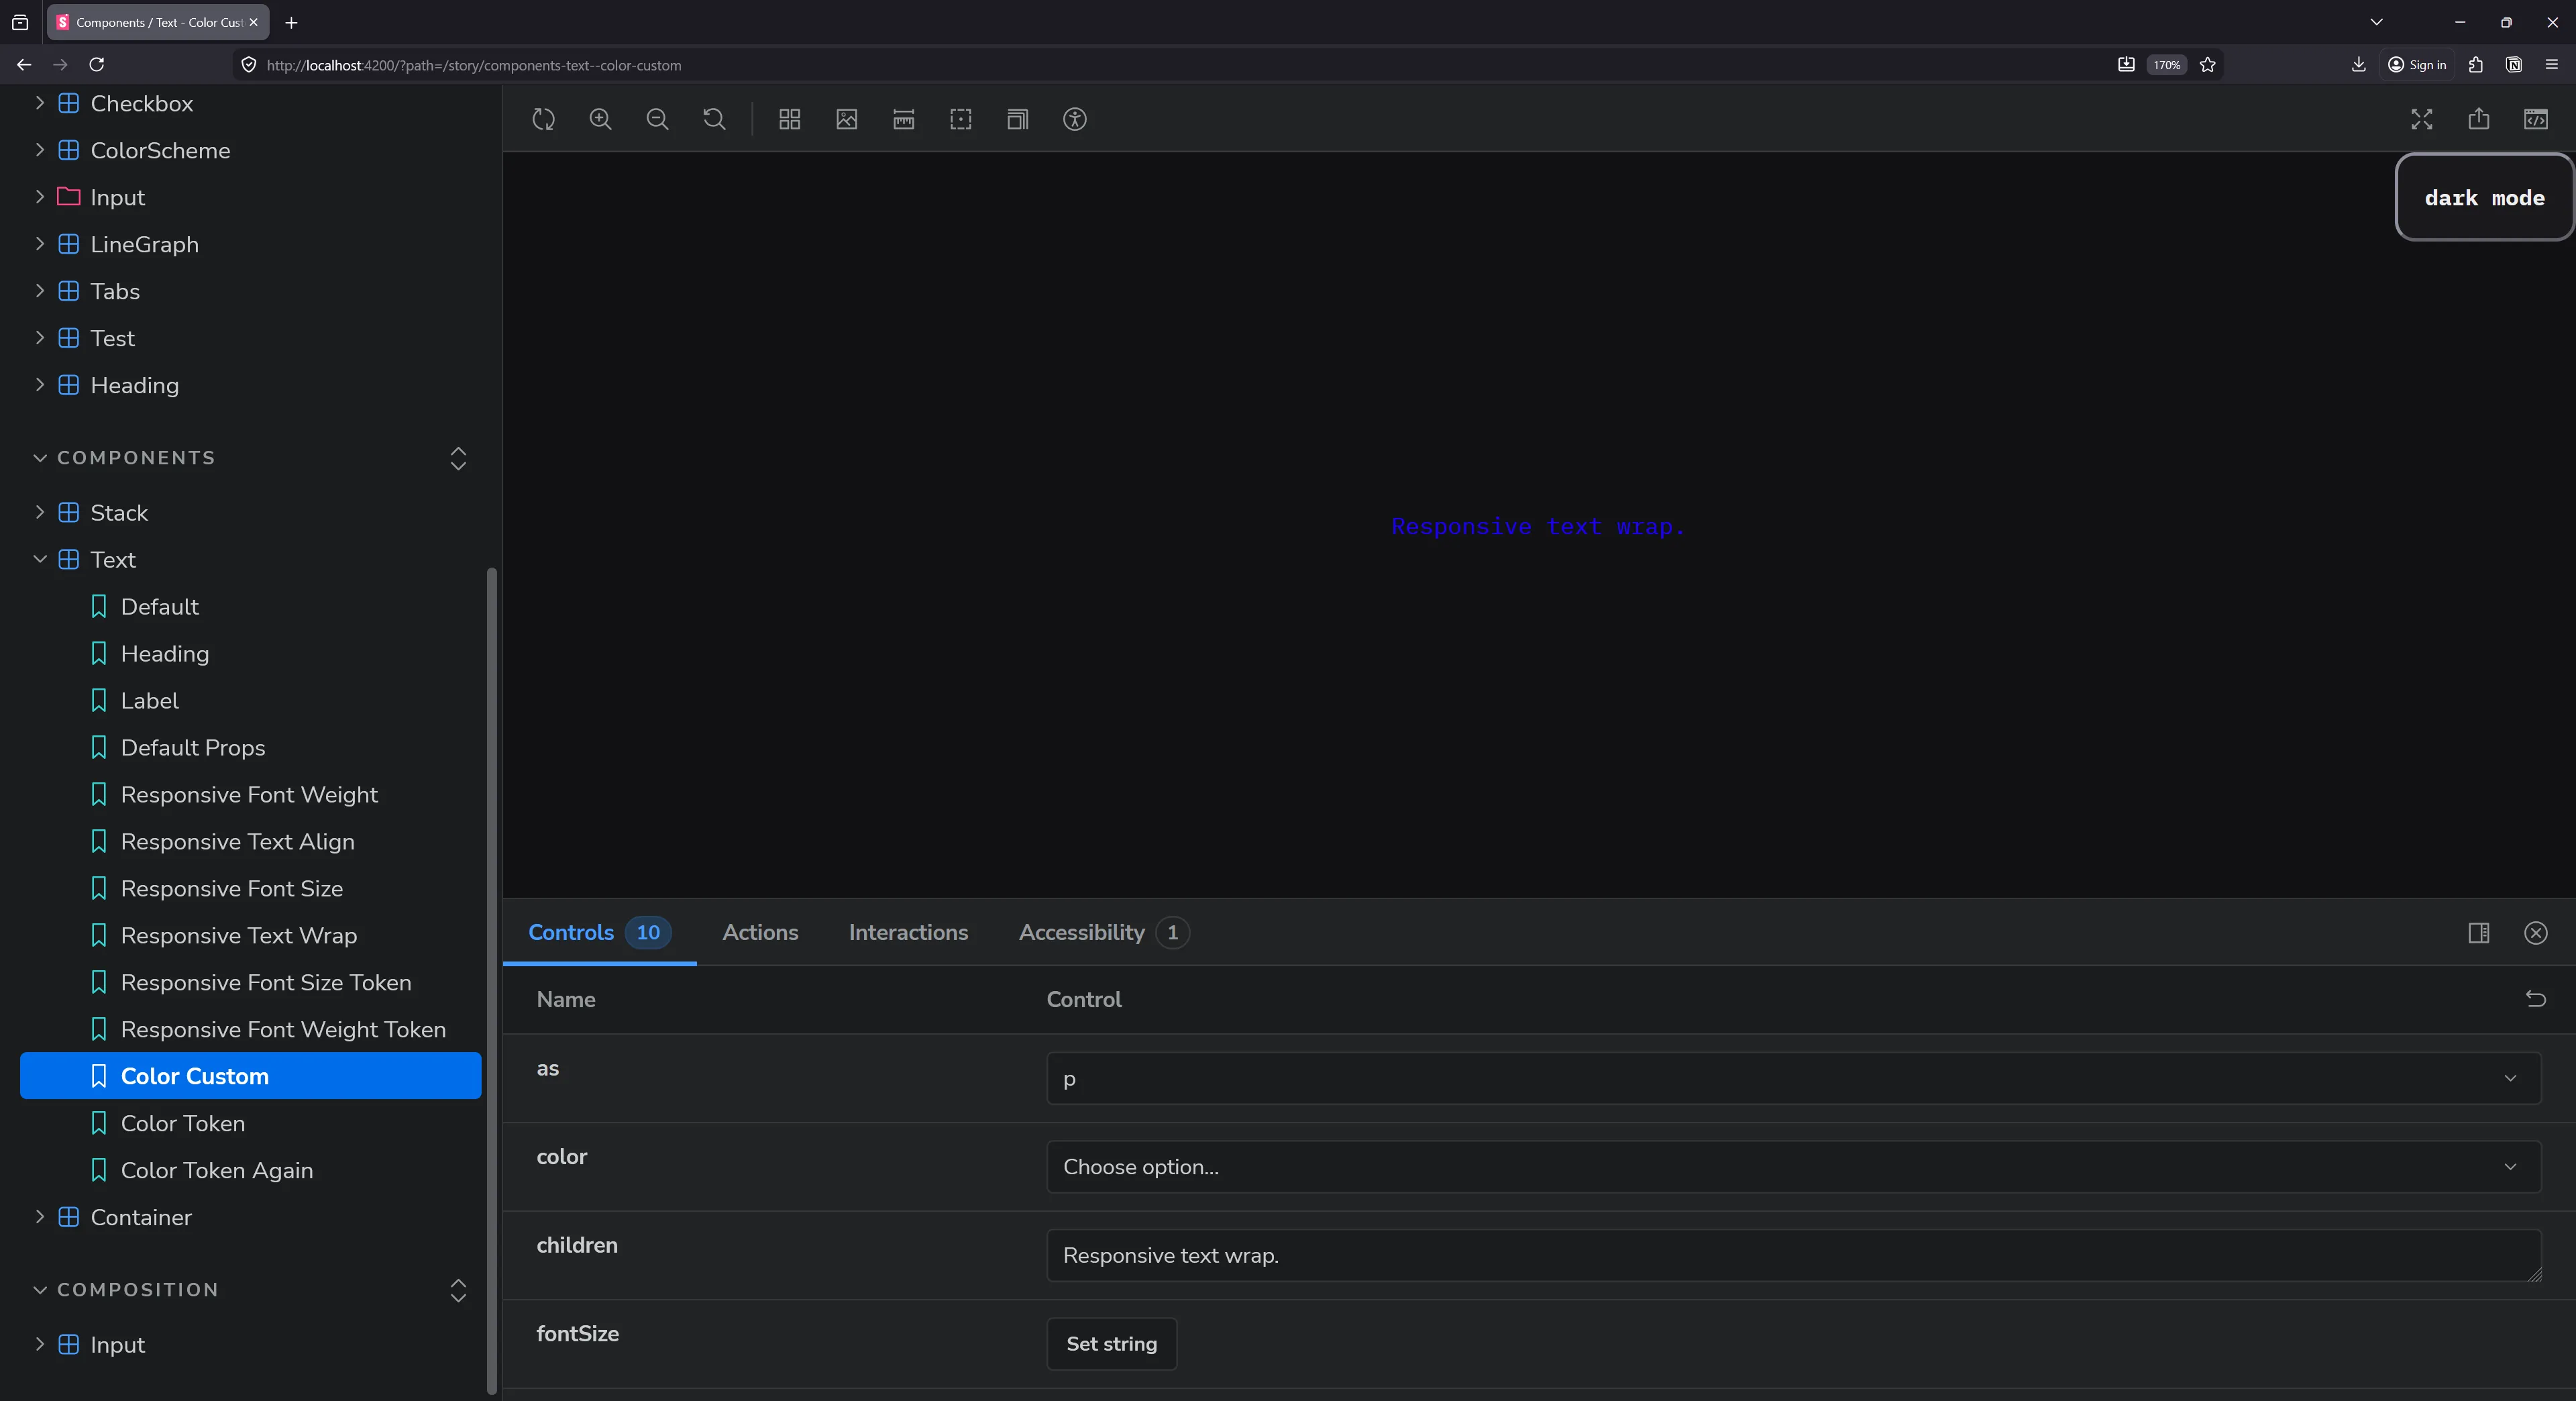Hide the addons panel with X icon

click(x=2535, y=933)
